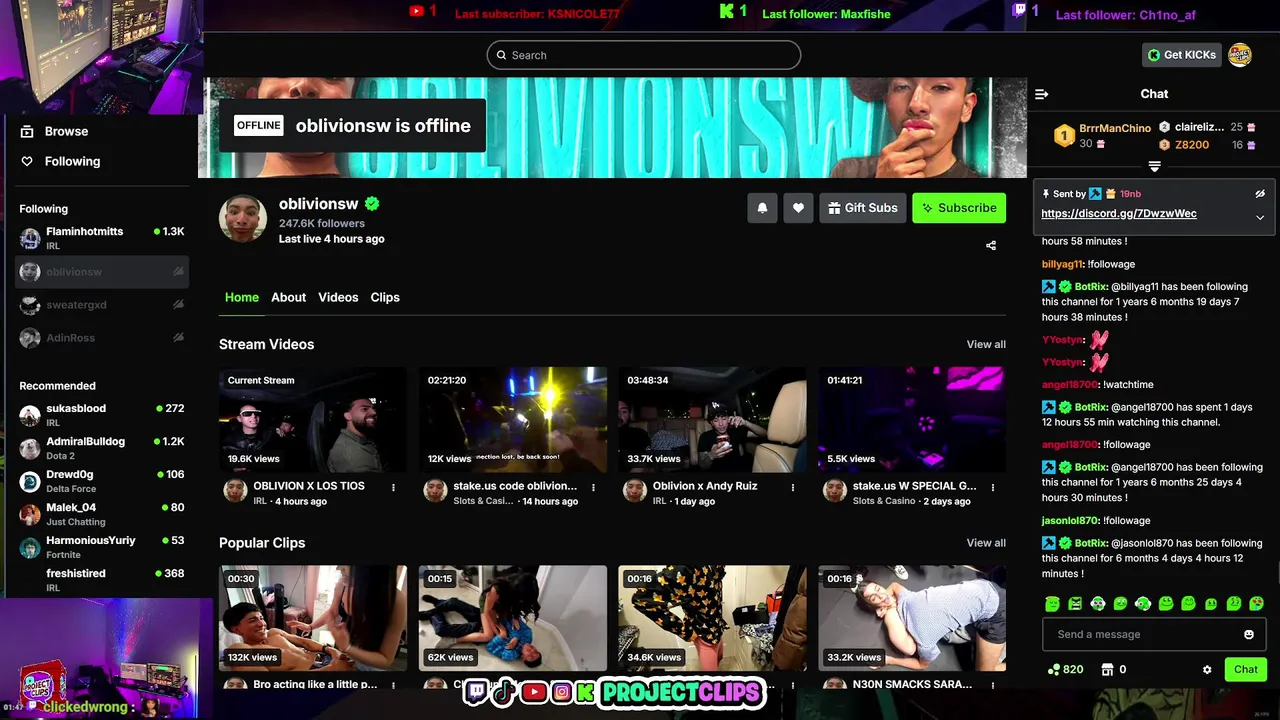1280x720 pixels.
Task: Click the Following heart sidebar icon
Action: pos(27,161)
